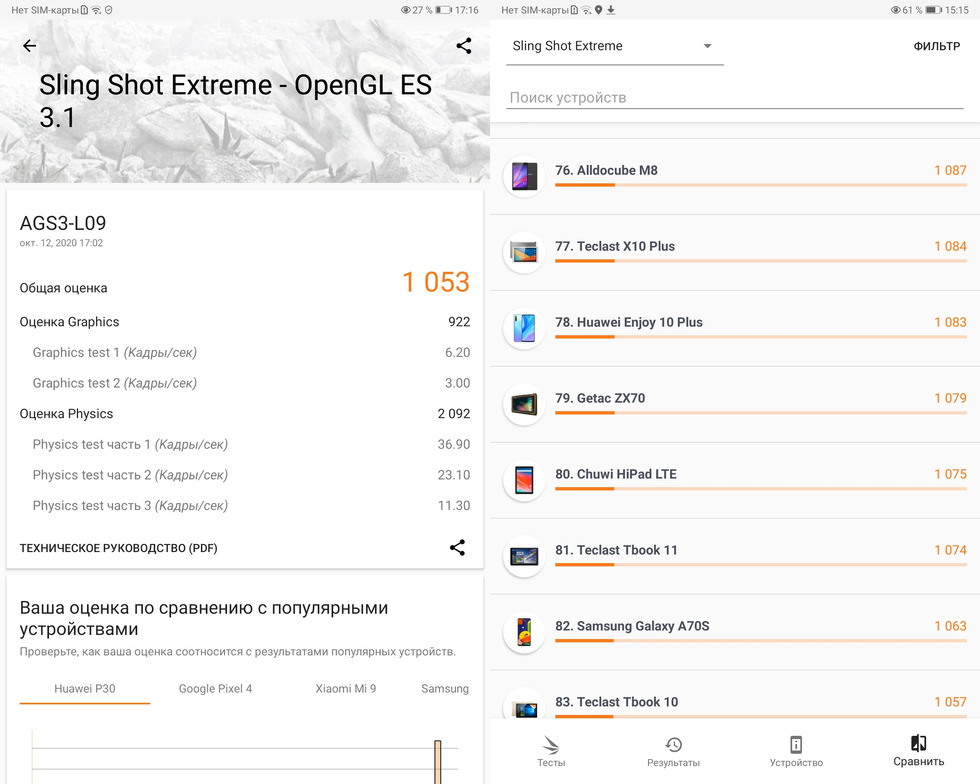The image size is (980, 784).
Task: Select row 83. Teclast Tbook 10
Action: tap(735, 695)
